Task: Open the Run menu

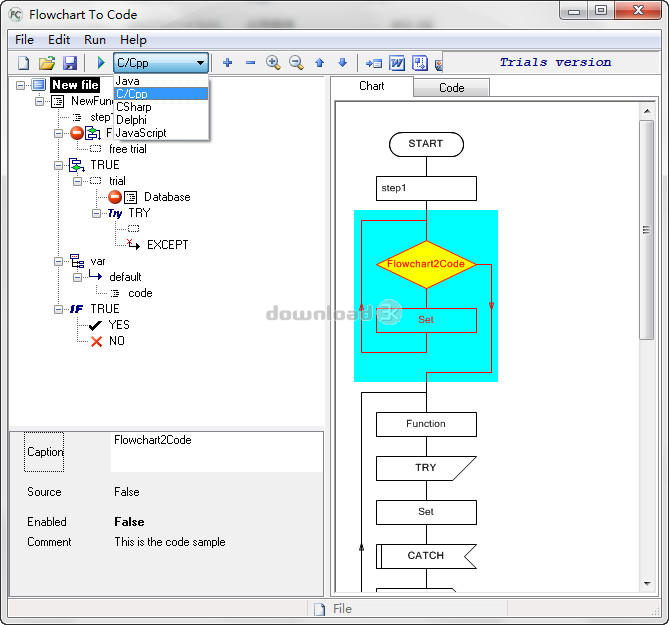Action: click(95, 40)
